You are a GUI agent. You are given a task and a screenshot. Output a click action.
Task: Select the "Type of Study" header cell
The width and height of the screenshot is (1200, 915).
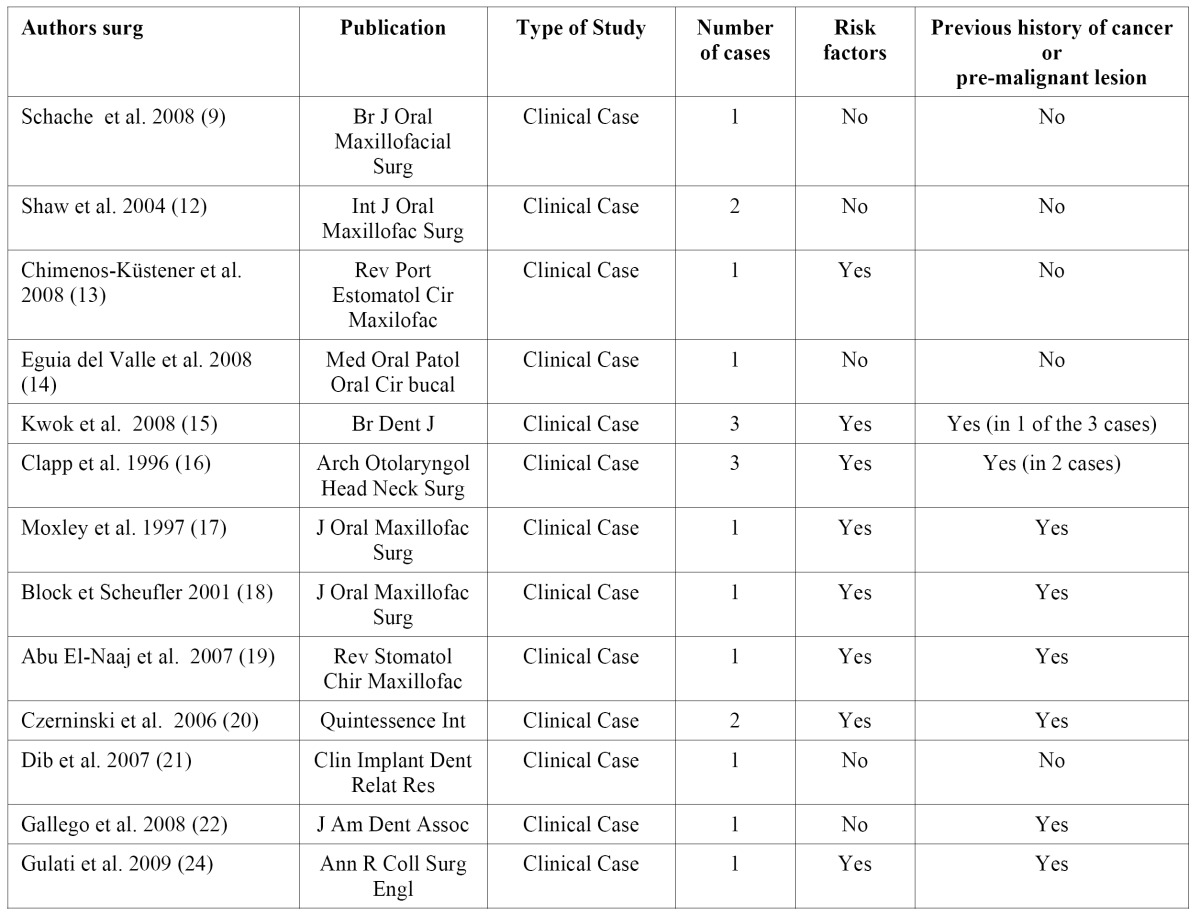click(x=580, y=28)
